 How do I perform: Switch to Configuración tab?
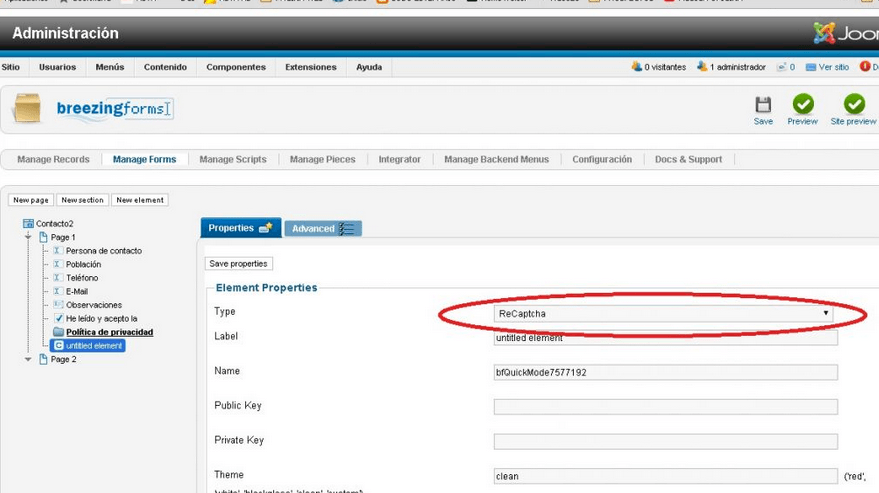coord(602,159)
